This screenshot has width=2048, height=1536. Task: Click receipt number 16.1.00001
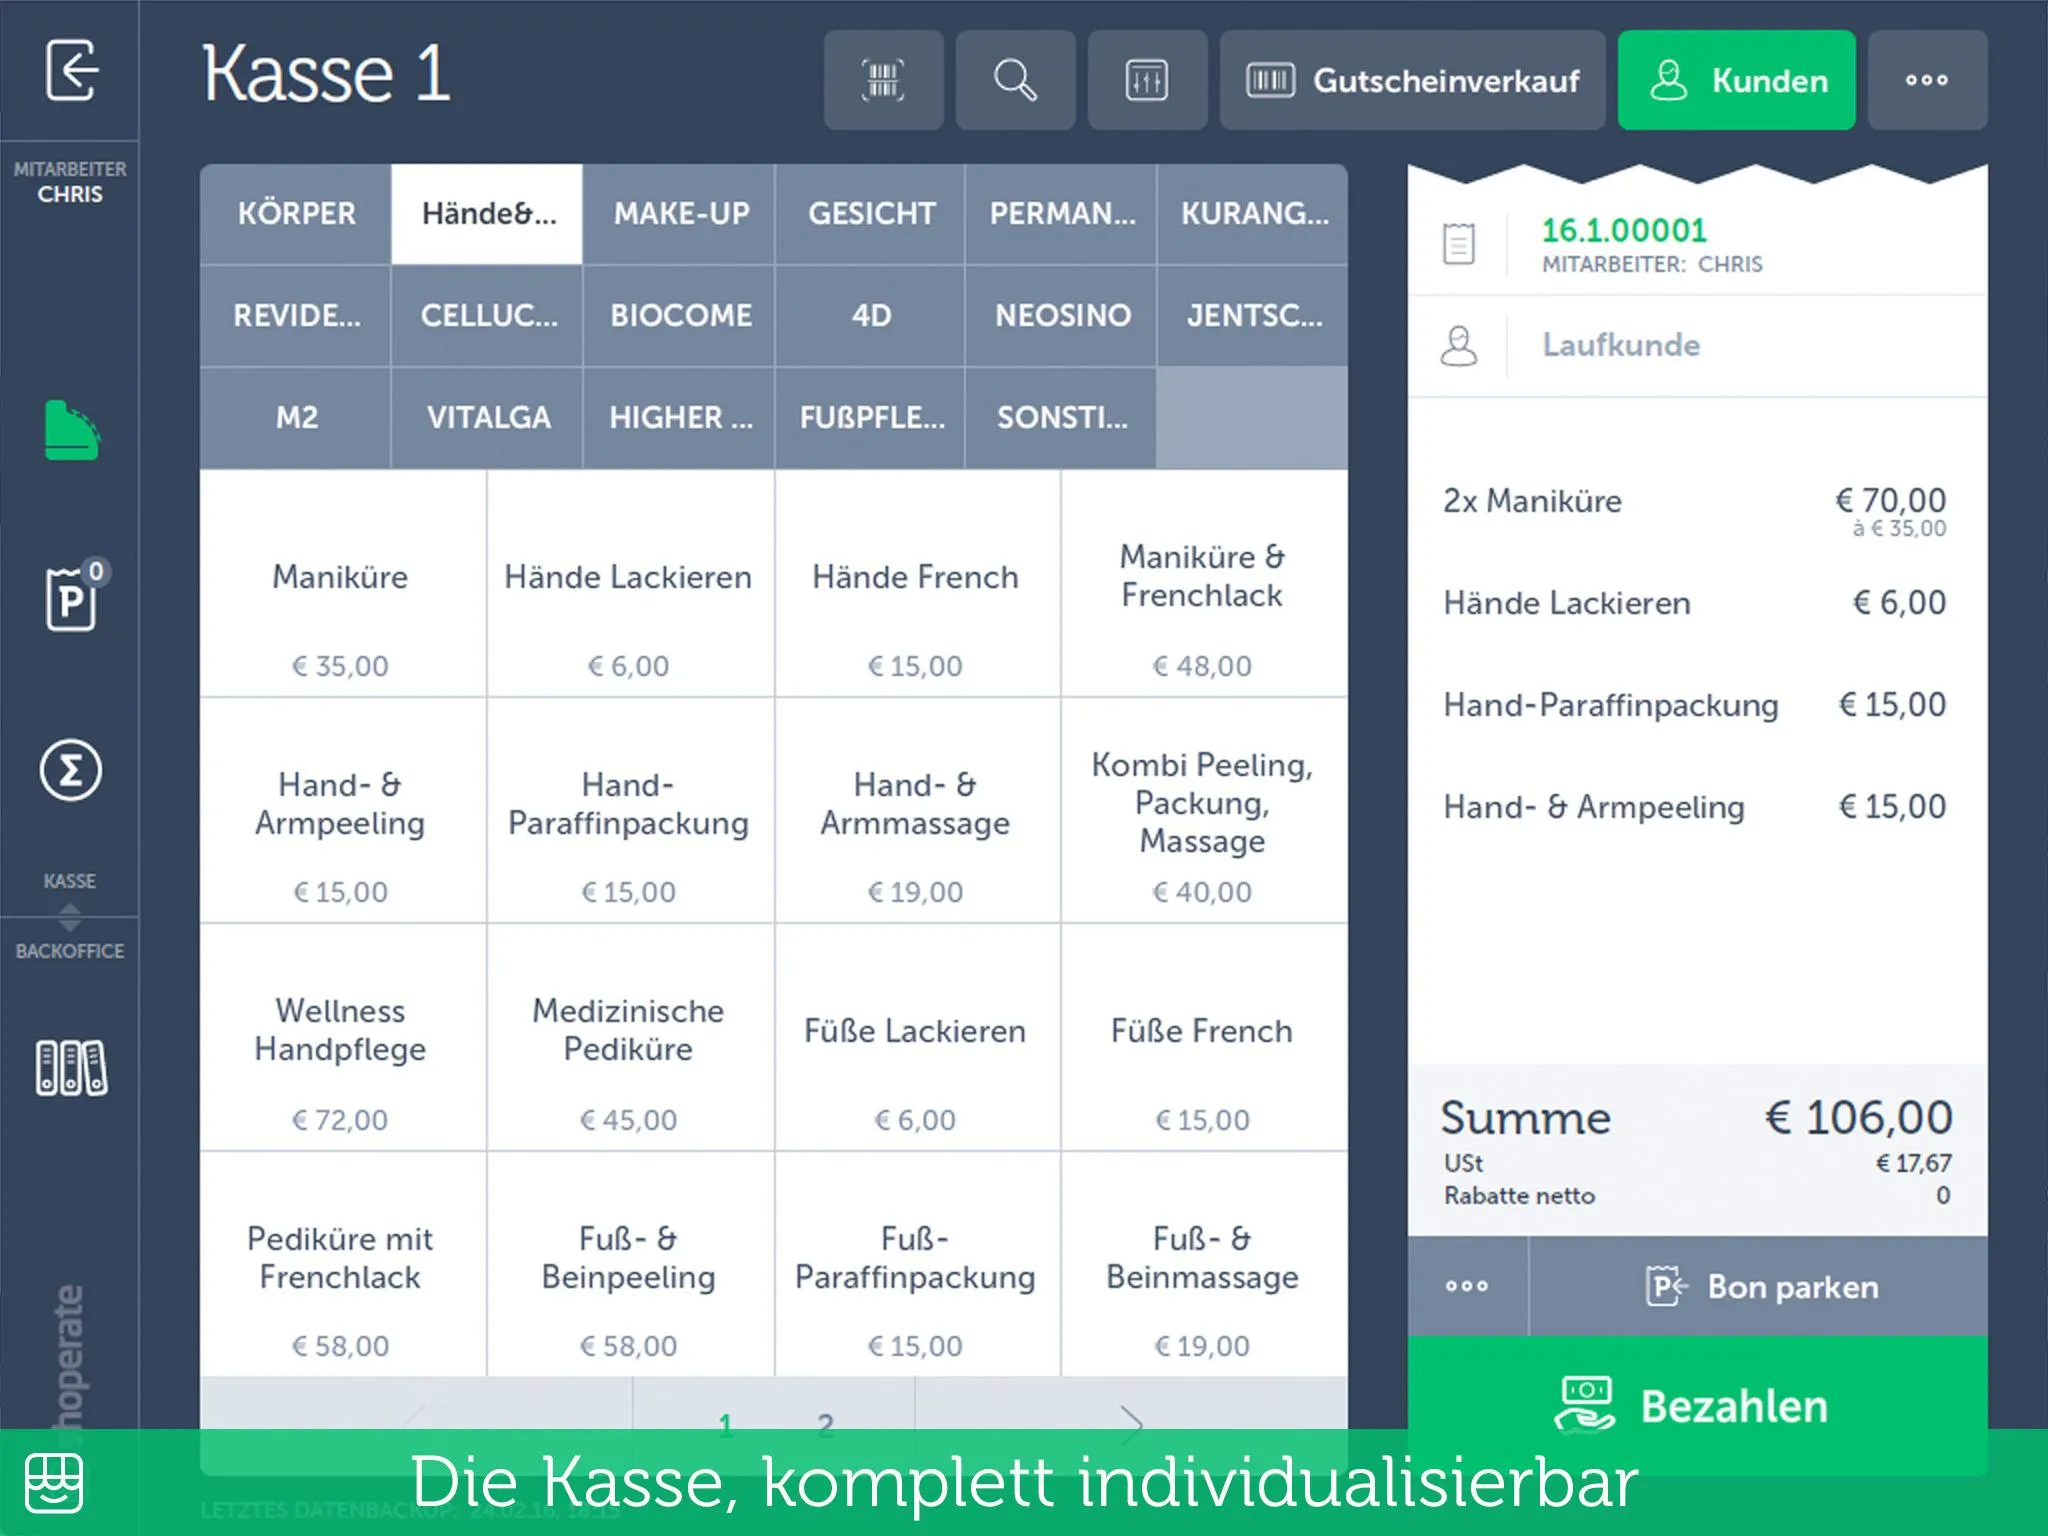(x=1624, y=231)
